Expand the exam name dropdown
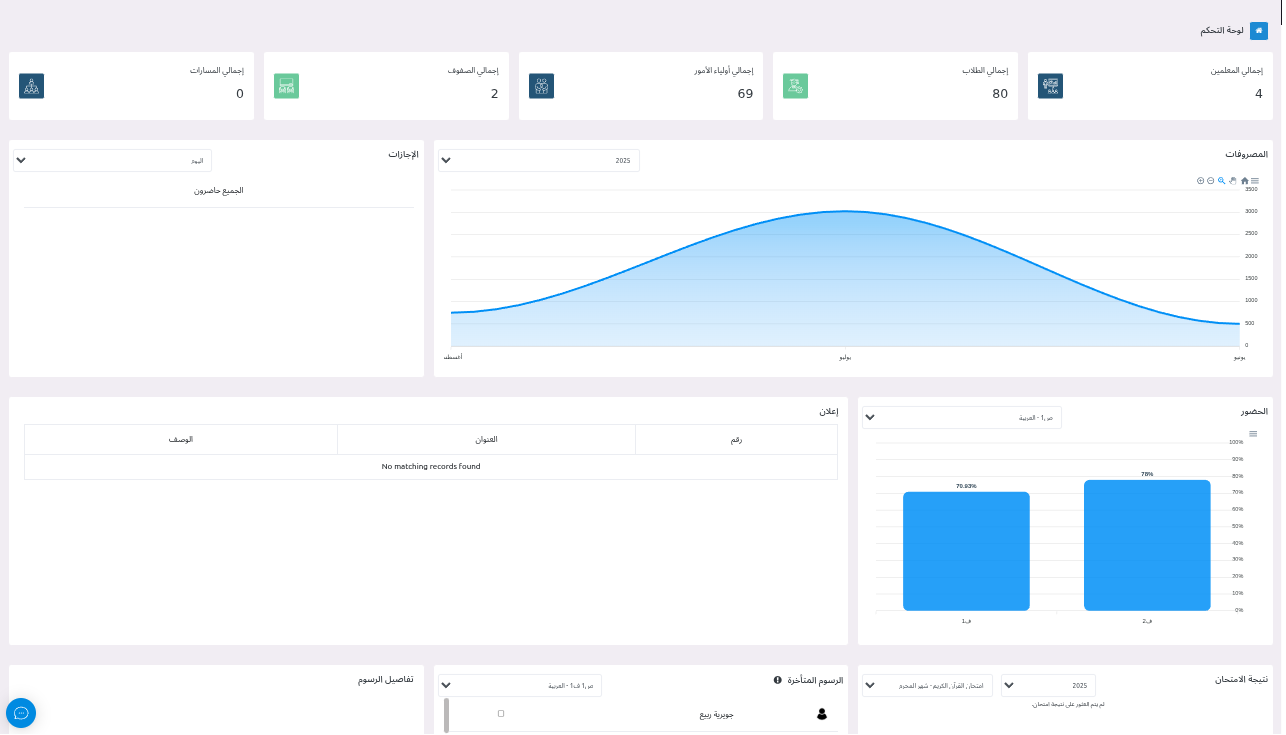The image size is (1286, 735). pos(927,686)
